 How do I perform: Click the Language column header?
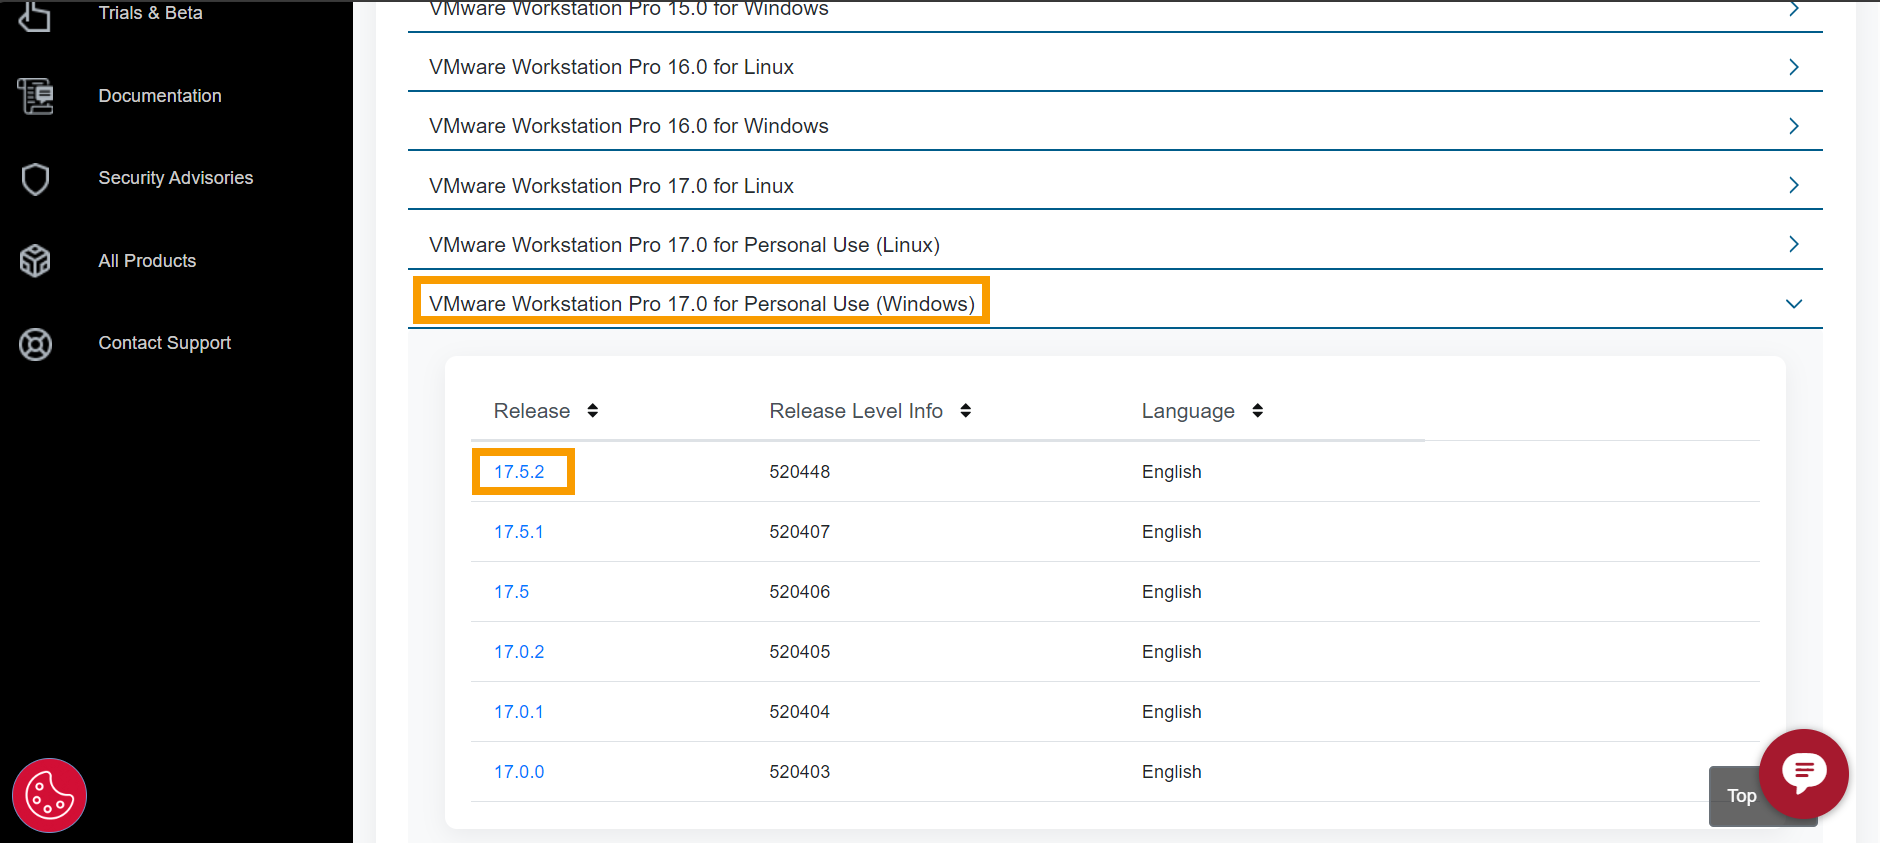pos(1188,411)
